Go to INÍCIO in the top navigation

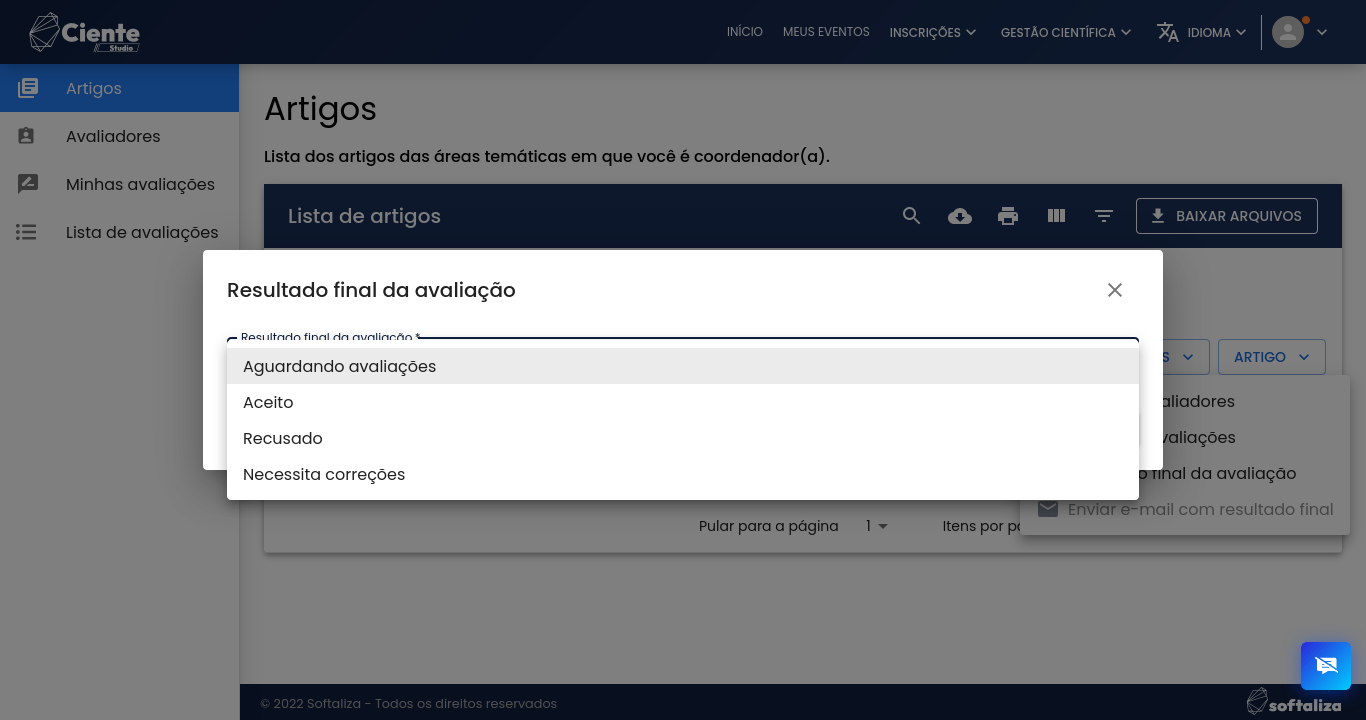click(745, 32)
